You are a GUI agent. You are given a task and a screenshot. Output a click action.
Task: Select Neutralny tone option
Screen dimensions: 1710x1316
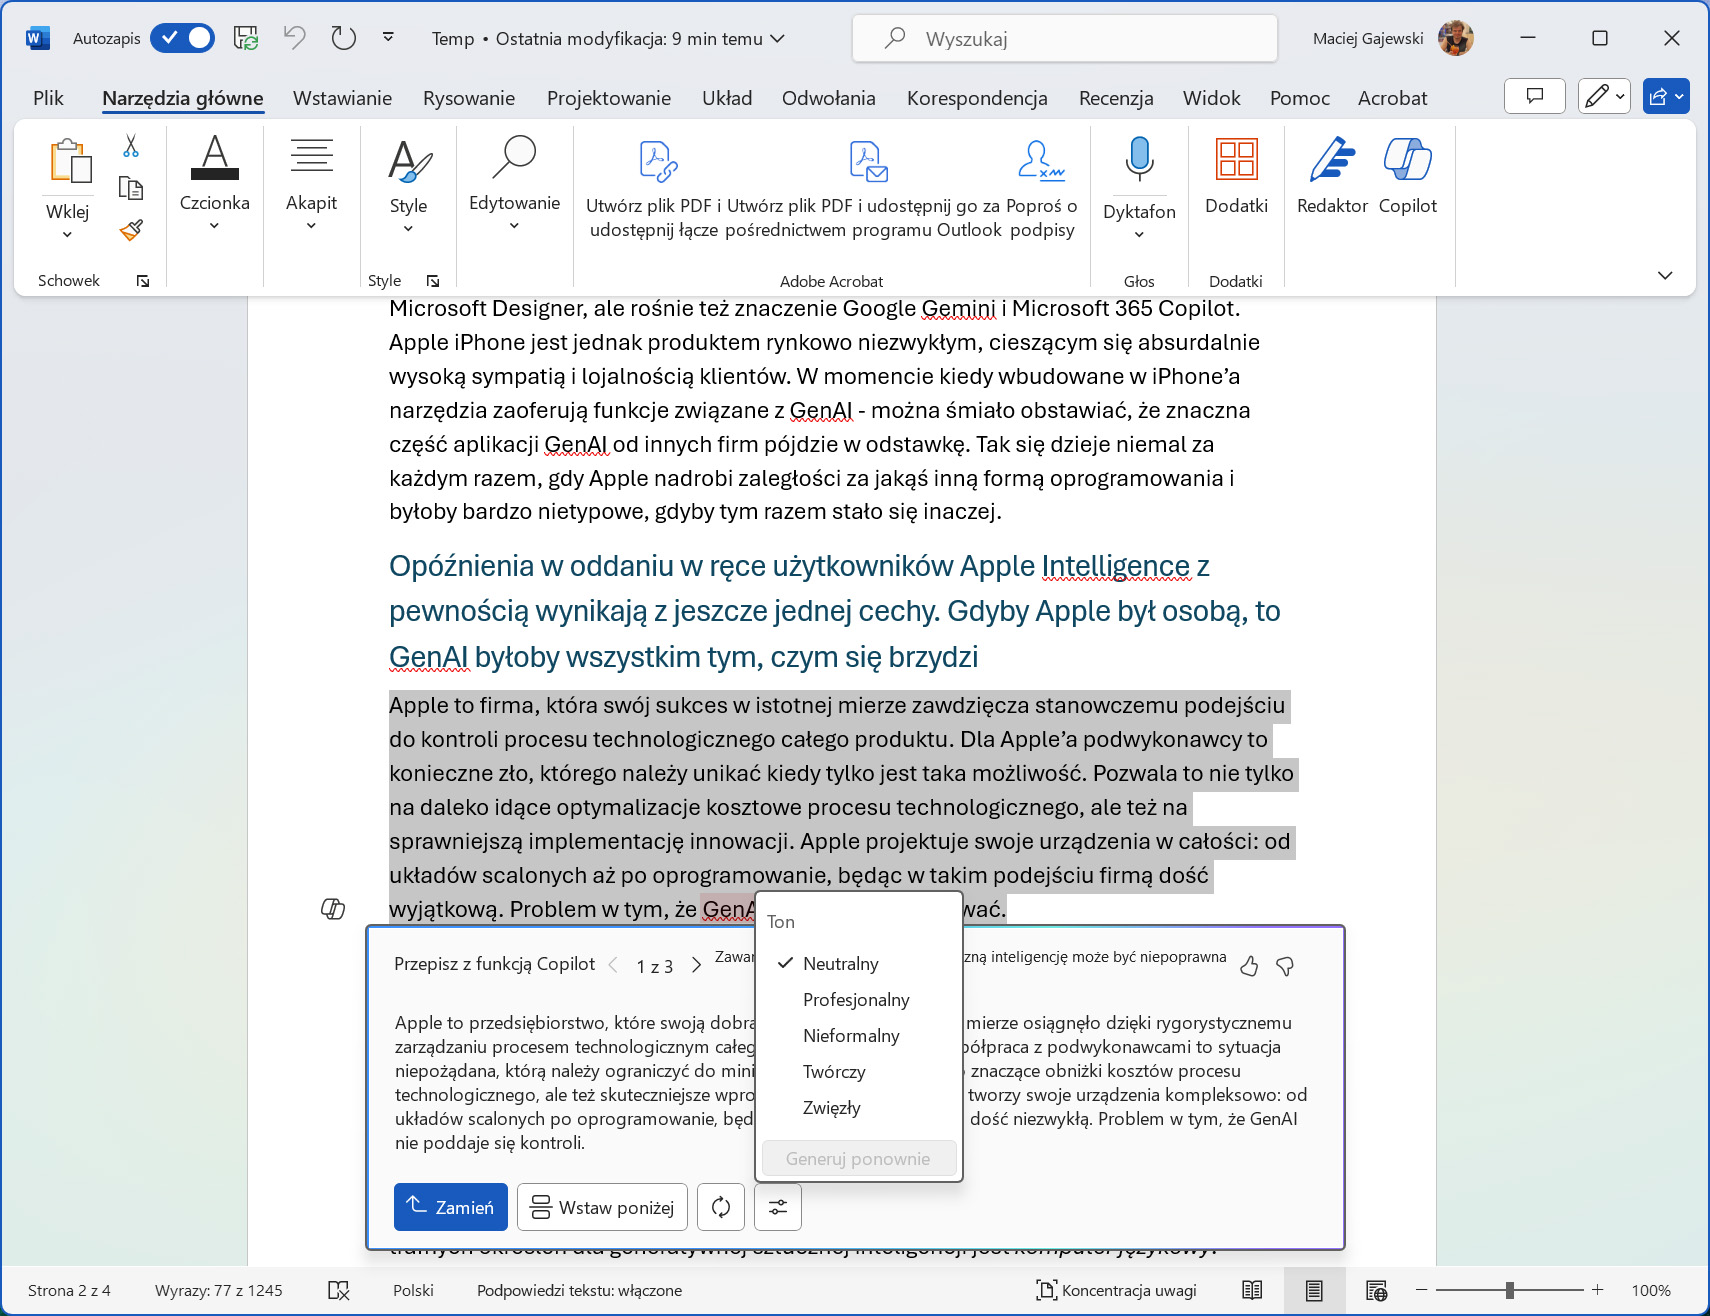tap(858, 964)
